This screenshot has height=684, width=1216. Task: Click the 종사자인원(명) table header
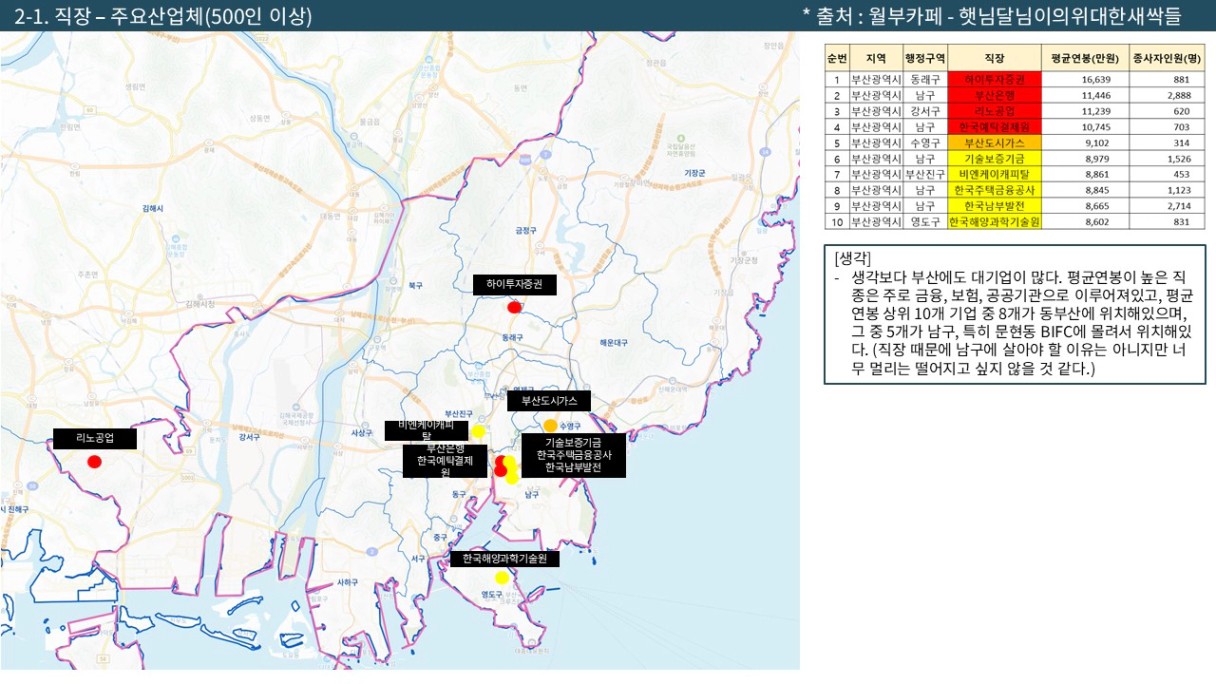click(1166, 58)
